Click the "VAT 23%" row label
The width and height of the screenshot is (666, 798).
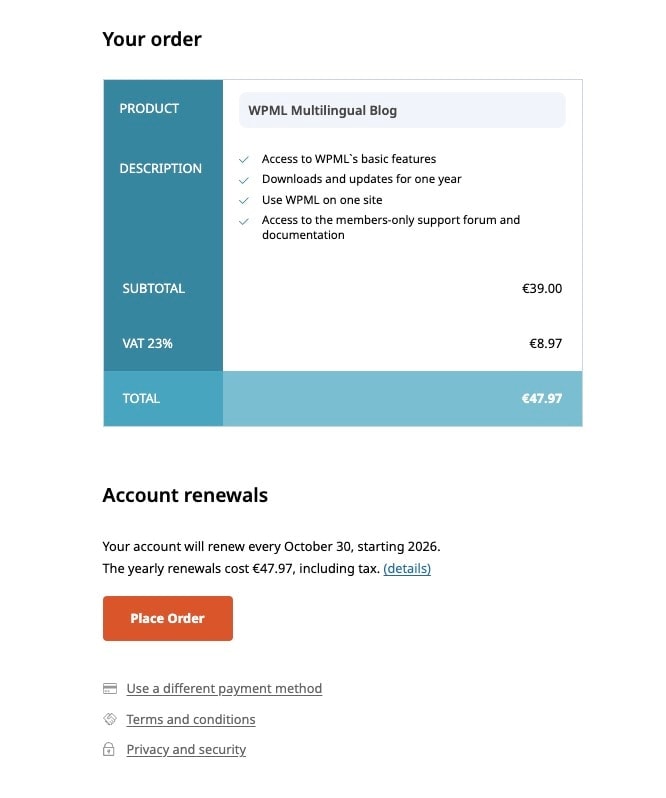147,344
